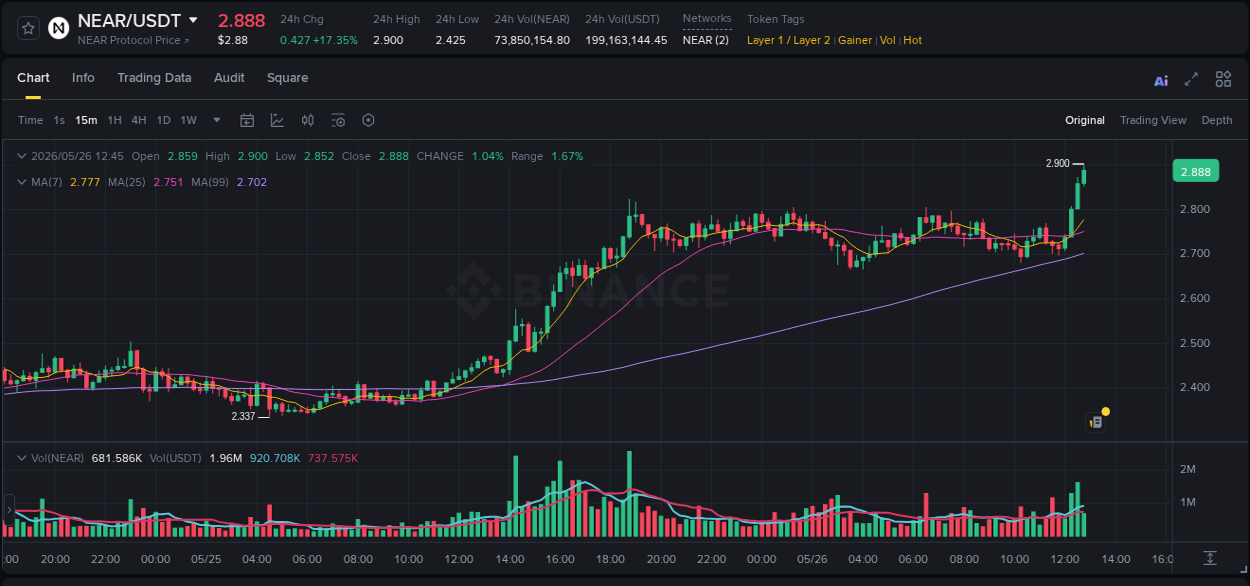Open the go-to-date calendar icon
Image resolution: width=1250 pixels, height=586 pixels.
247,120
